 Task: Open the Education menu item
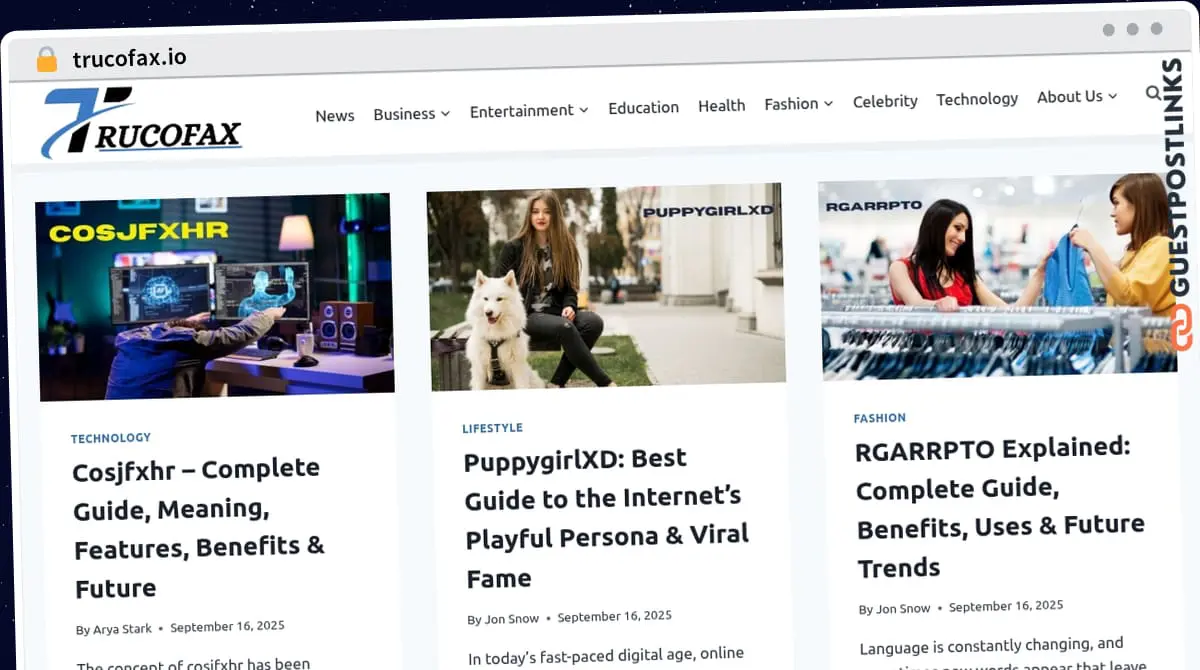[643, 107]
